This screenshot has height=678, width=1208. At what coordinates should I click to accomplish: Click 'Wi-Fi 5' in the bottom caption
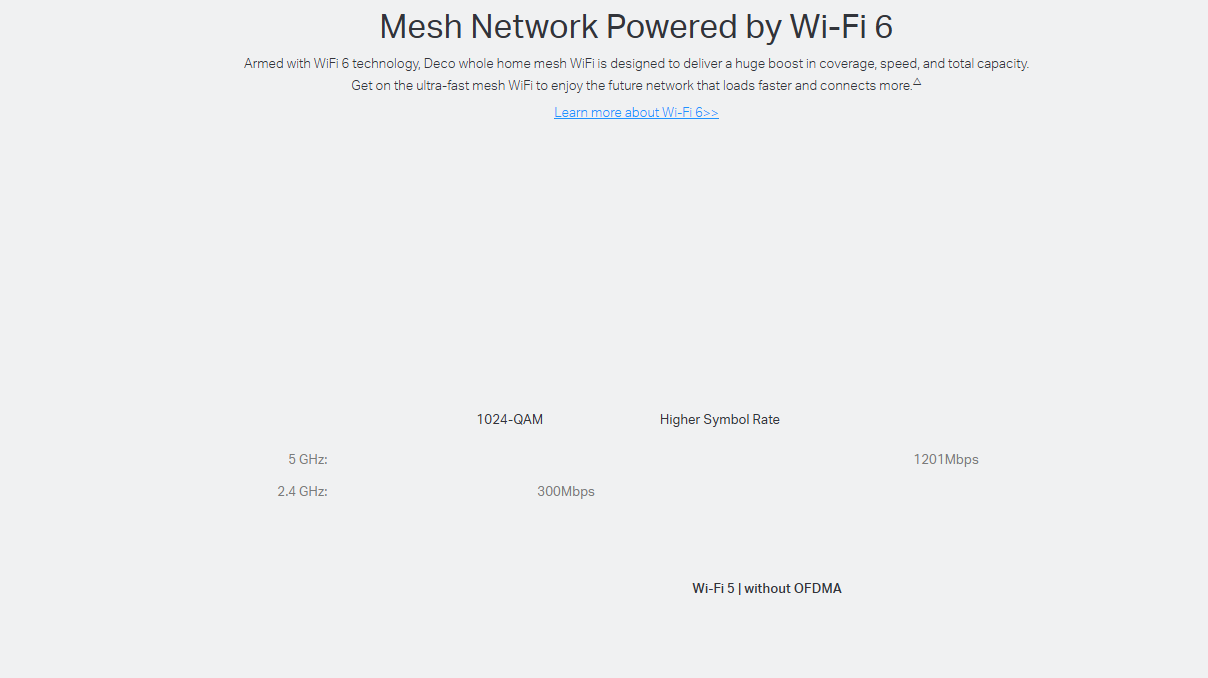pos(713,589)
